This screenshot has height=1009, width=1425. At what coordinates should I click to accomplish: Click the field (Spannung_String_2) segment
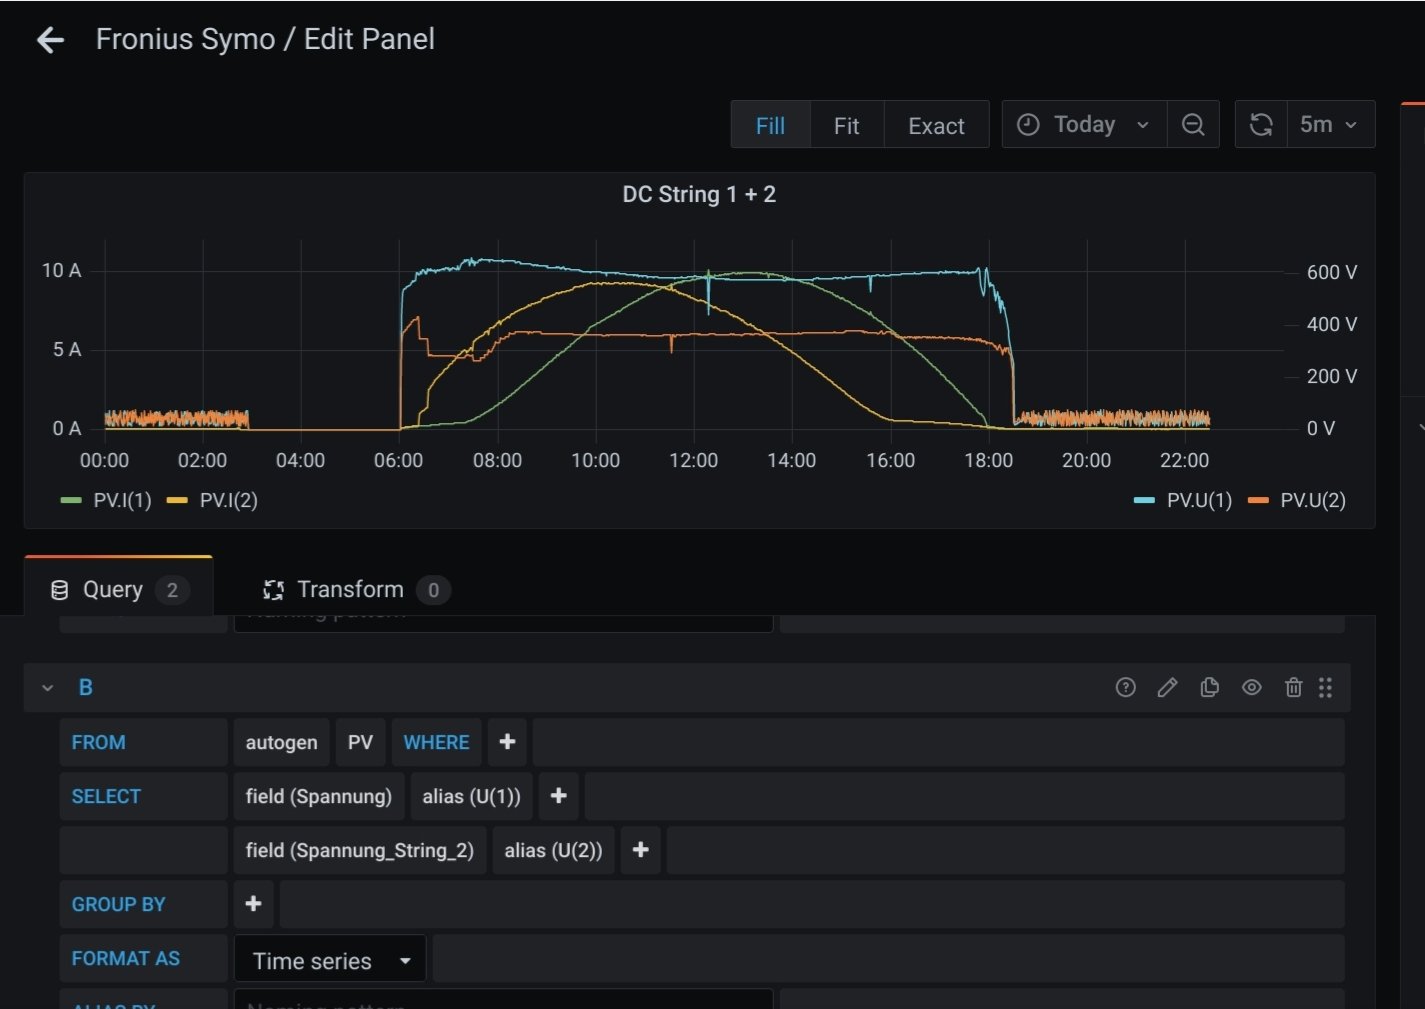(x=359, y=850)
